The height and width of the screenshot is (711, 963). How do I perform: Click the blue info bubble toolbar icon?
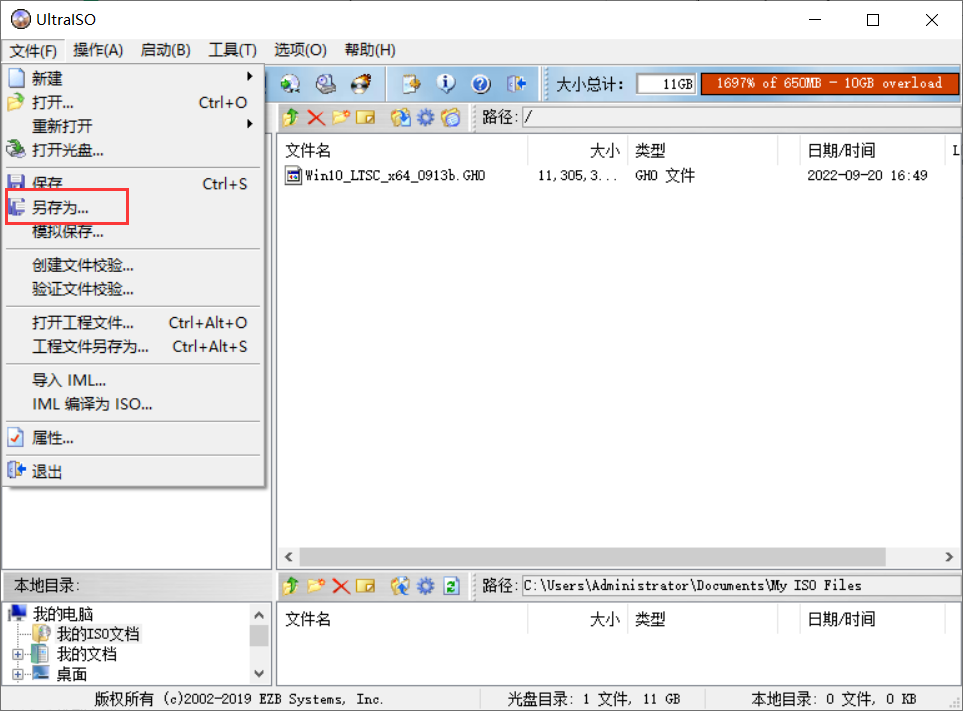[446, 84]
